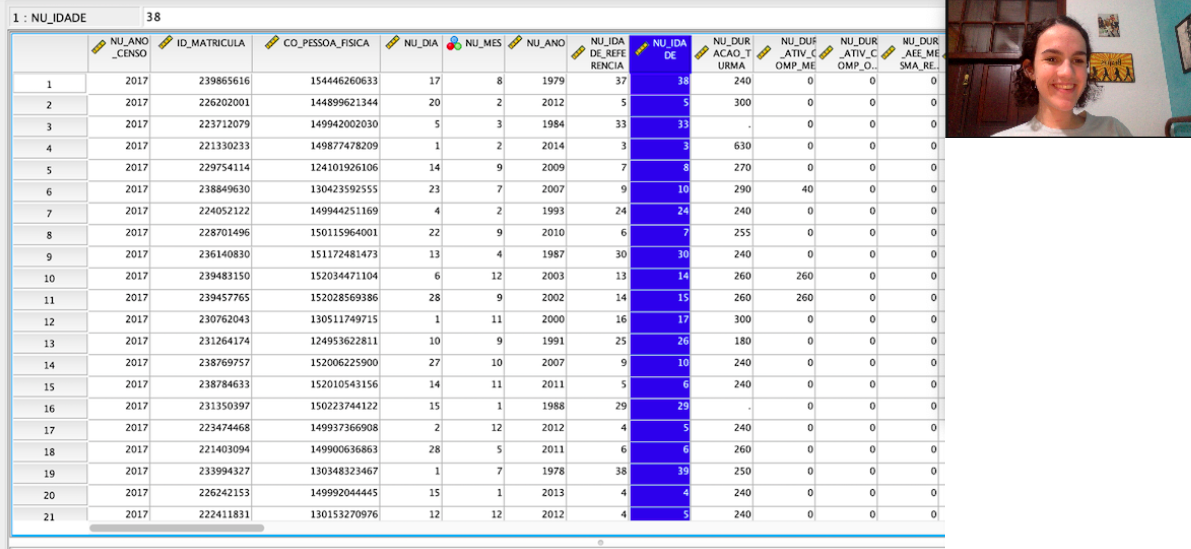The width and height of the screenshot is (1191, 549).
Task: Click the ruler icon on NU_IDADE_REFERENCIA header
Action: click(577, 54)
